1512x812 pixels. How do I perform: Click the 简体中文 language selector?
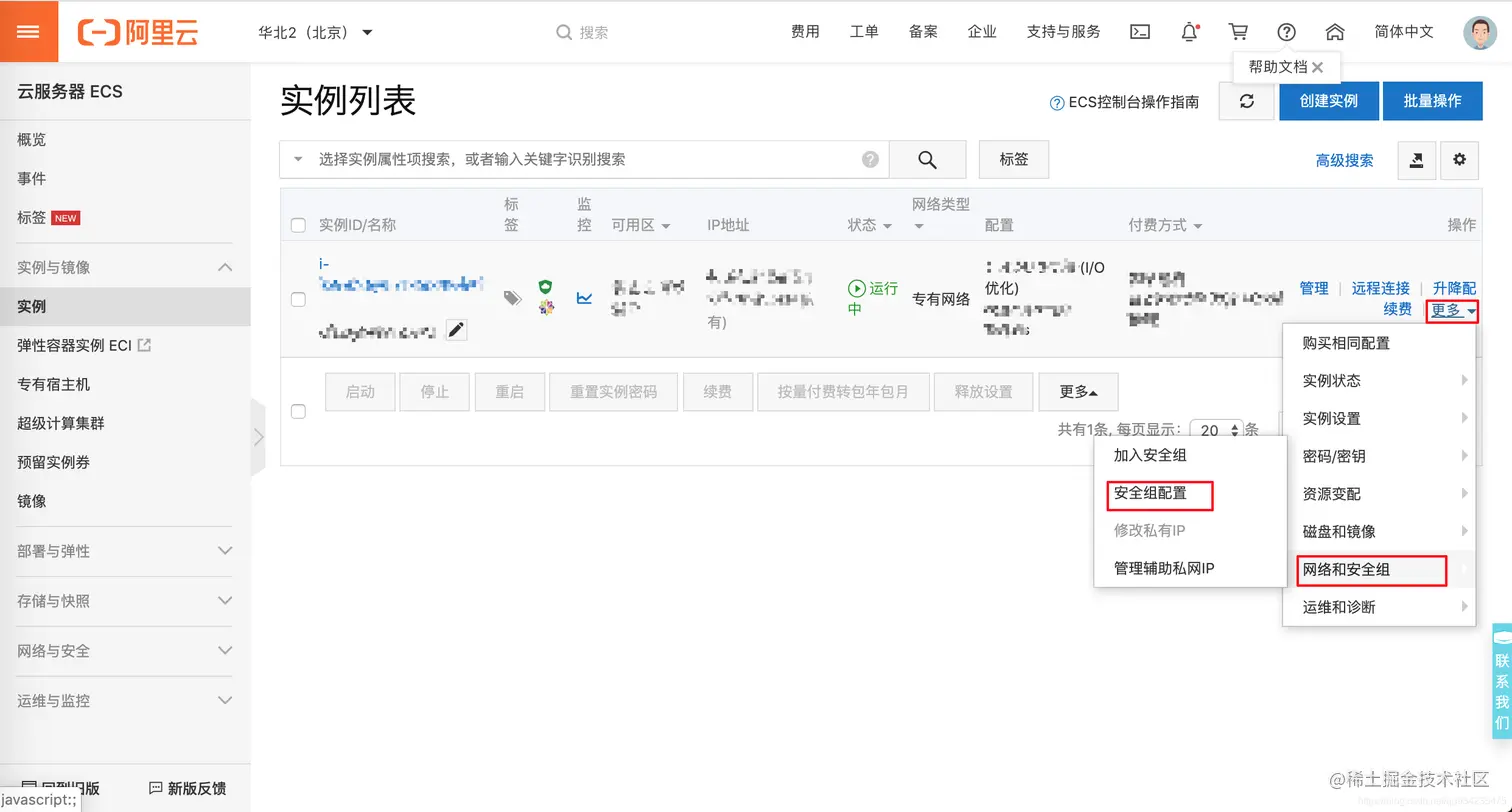click(1404, 32)
